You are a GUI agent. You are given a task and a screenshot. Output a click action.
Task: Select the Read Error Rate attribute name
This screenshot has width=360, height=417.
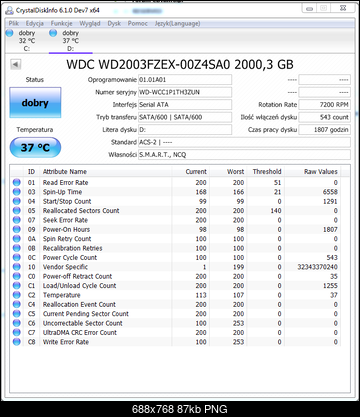click(x=65, y=182)
